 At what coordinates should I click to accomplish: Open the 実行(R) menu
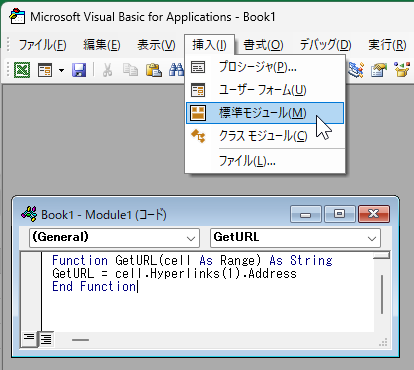(387, 45)
